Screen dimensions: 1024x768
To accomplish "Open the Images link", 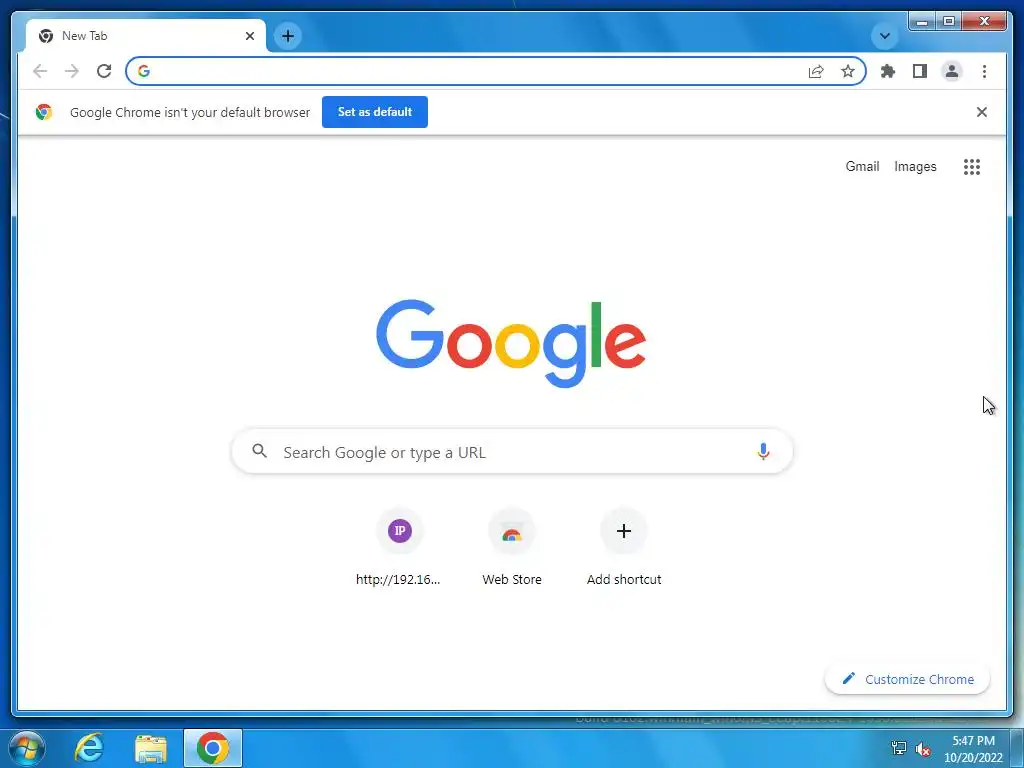I will pos(915,167).
